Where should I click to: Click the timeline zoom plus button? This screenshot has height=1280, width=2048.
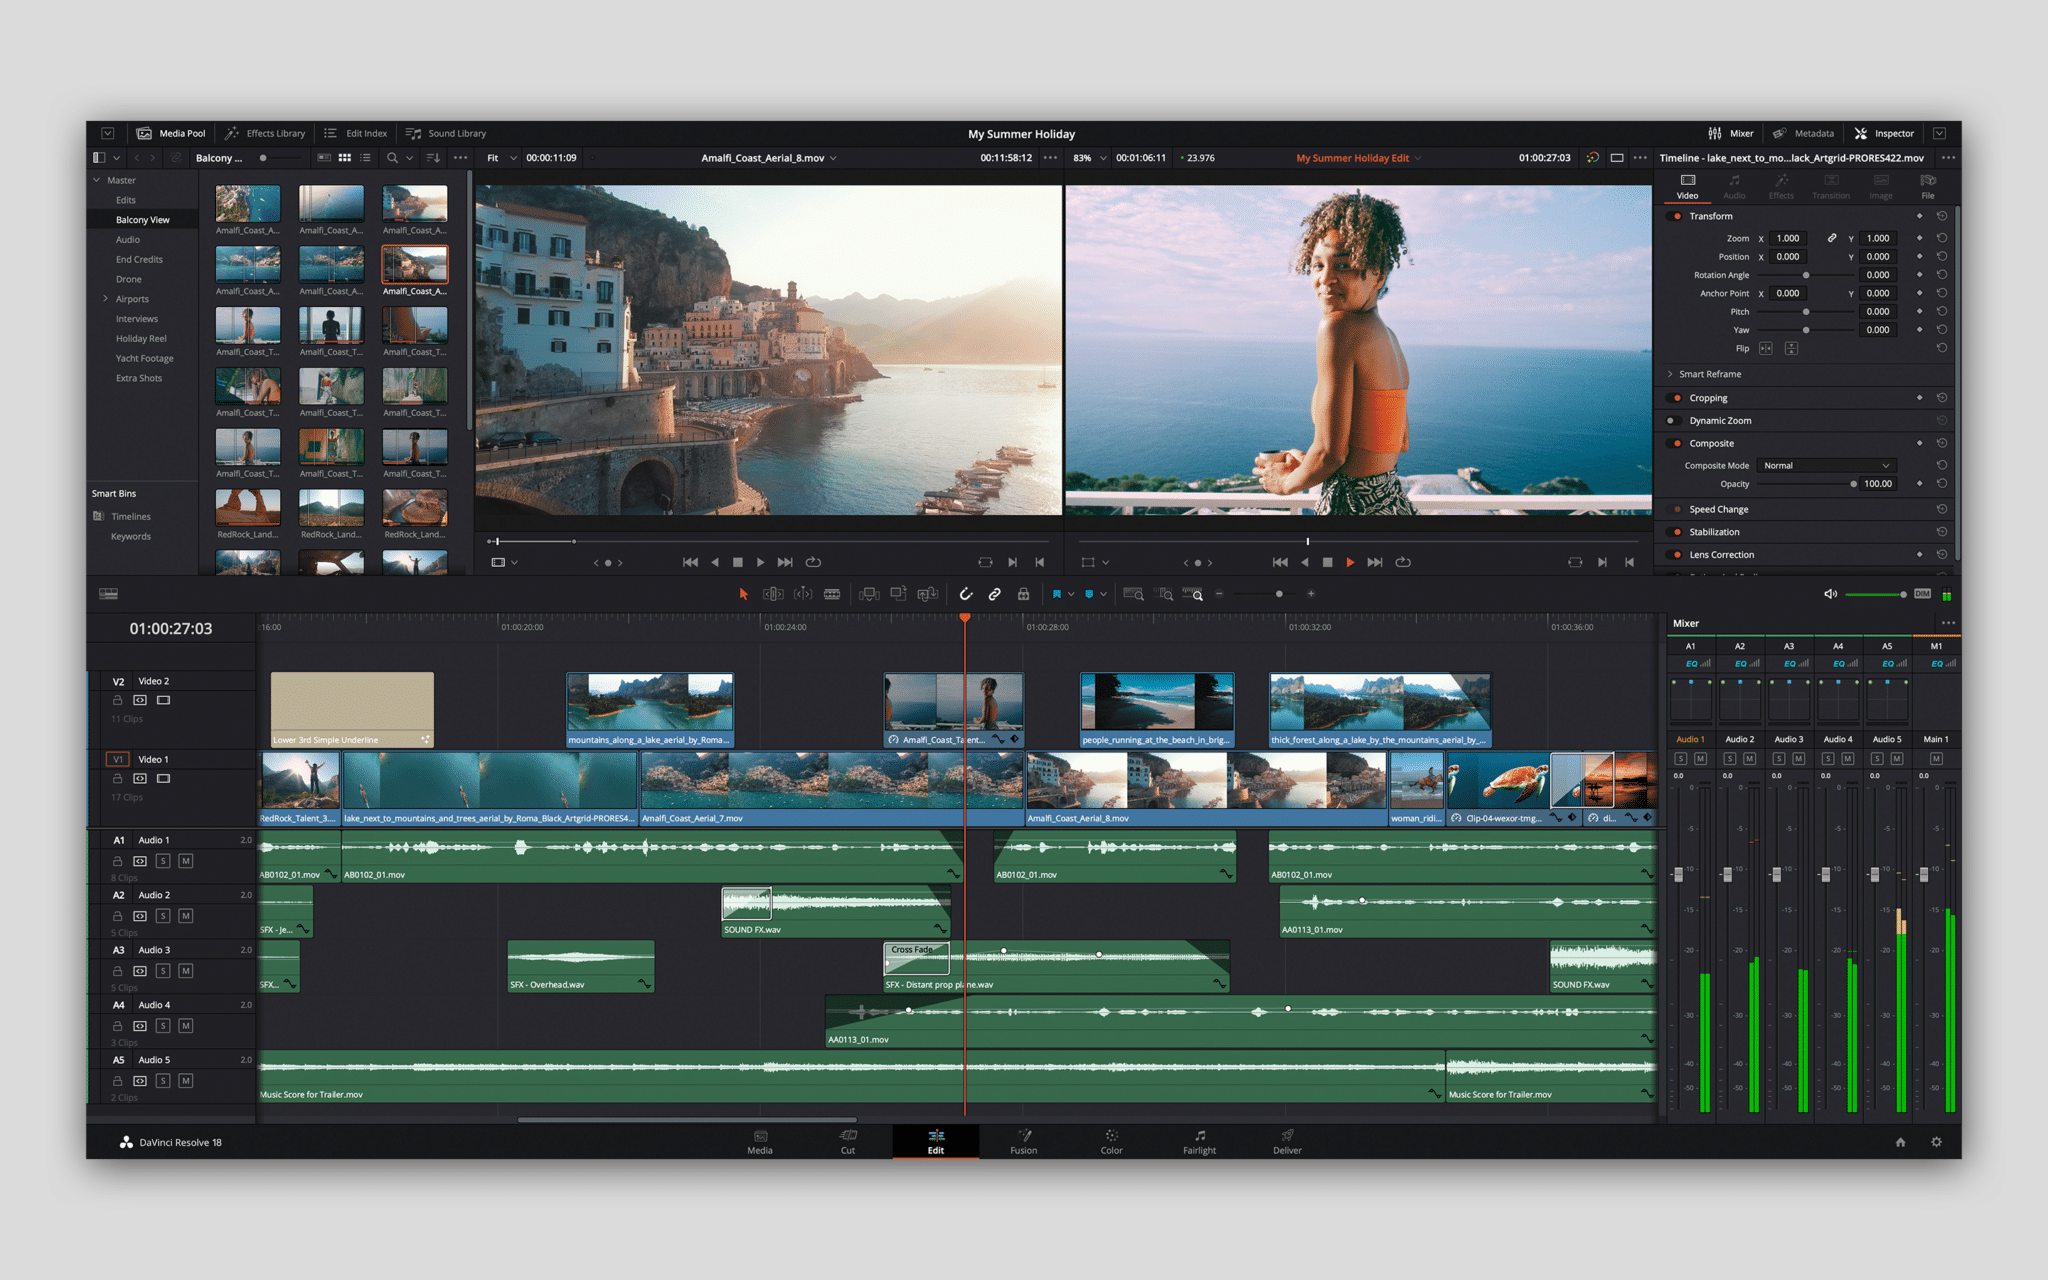point(1311,594)
